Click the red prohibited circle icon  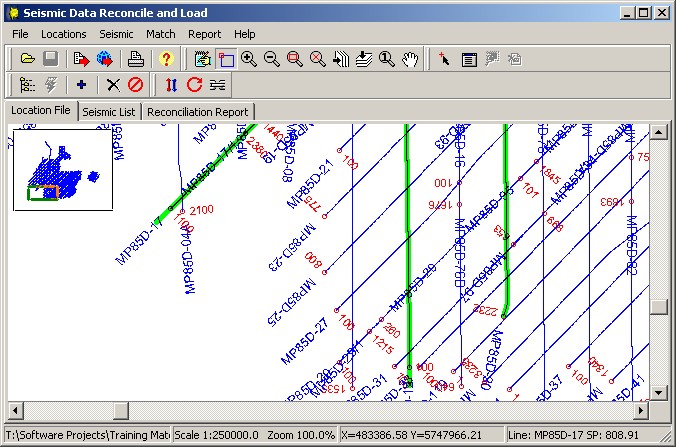pyautogui.click(x=135, y=86)
